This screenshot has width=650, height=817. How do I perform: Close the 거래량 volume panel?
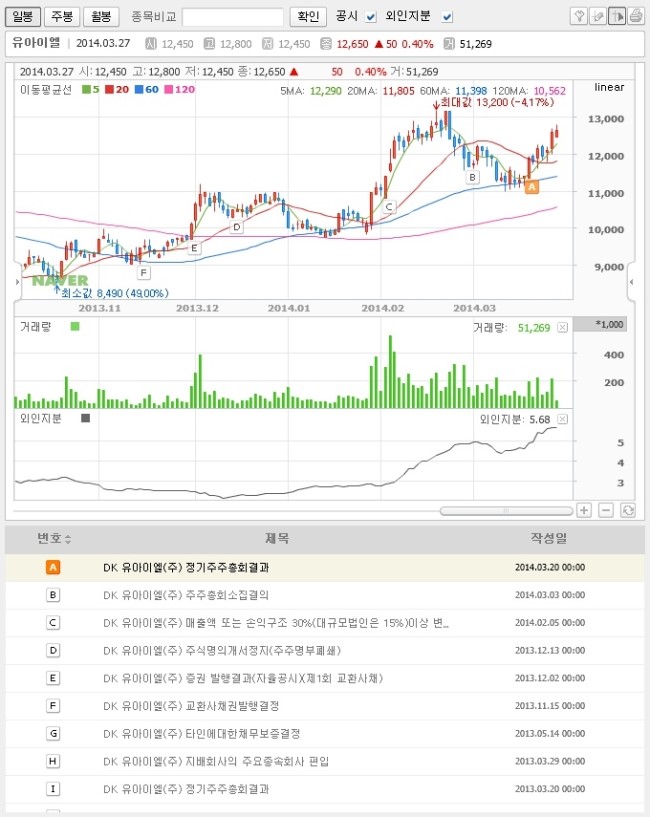pyautogui.click(x=562, y=327)
